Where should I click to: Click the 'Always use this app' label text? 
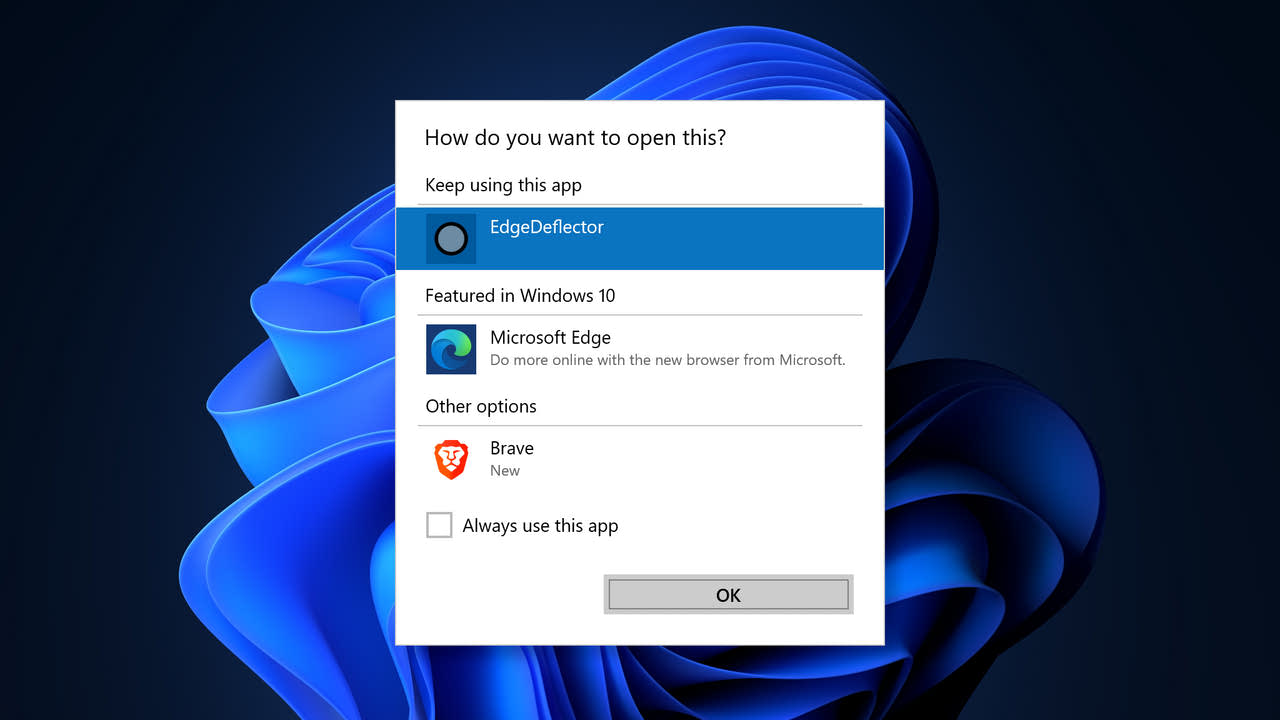(540, 526)
